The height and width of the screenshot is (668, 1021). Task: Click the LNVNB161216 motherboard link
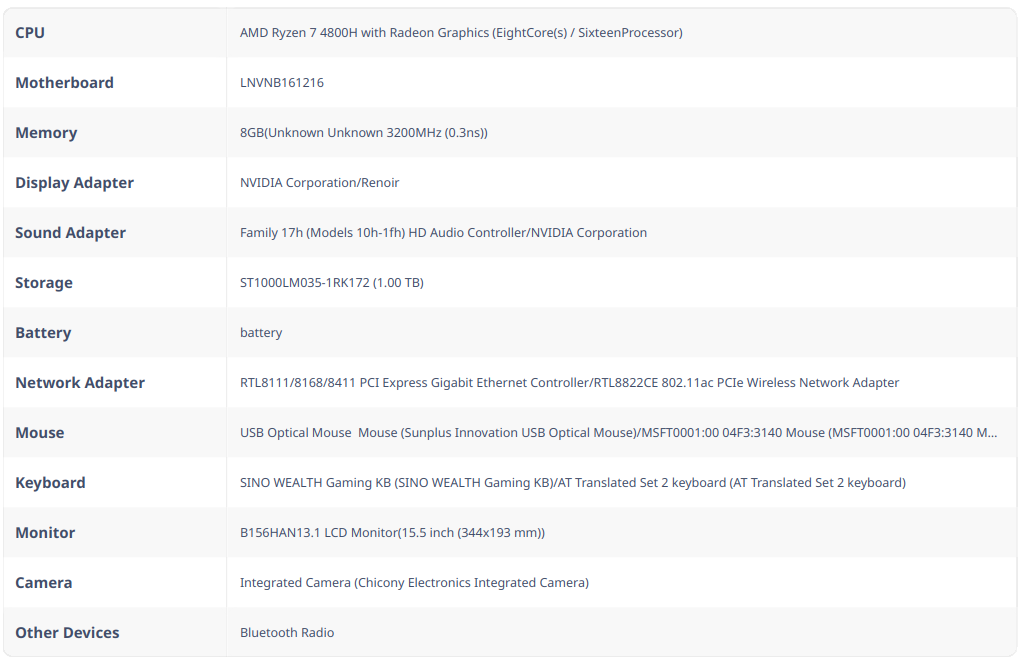click(281, 82)
